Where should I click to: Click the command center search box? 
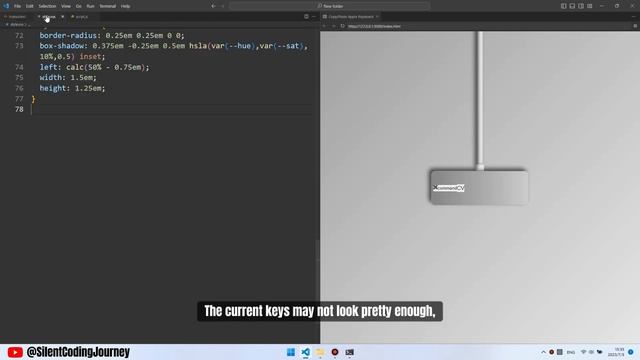[330, 6]
